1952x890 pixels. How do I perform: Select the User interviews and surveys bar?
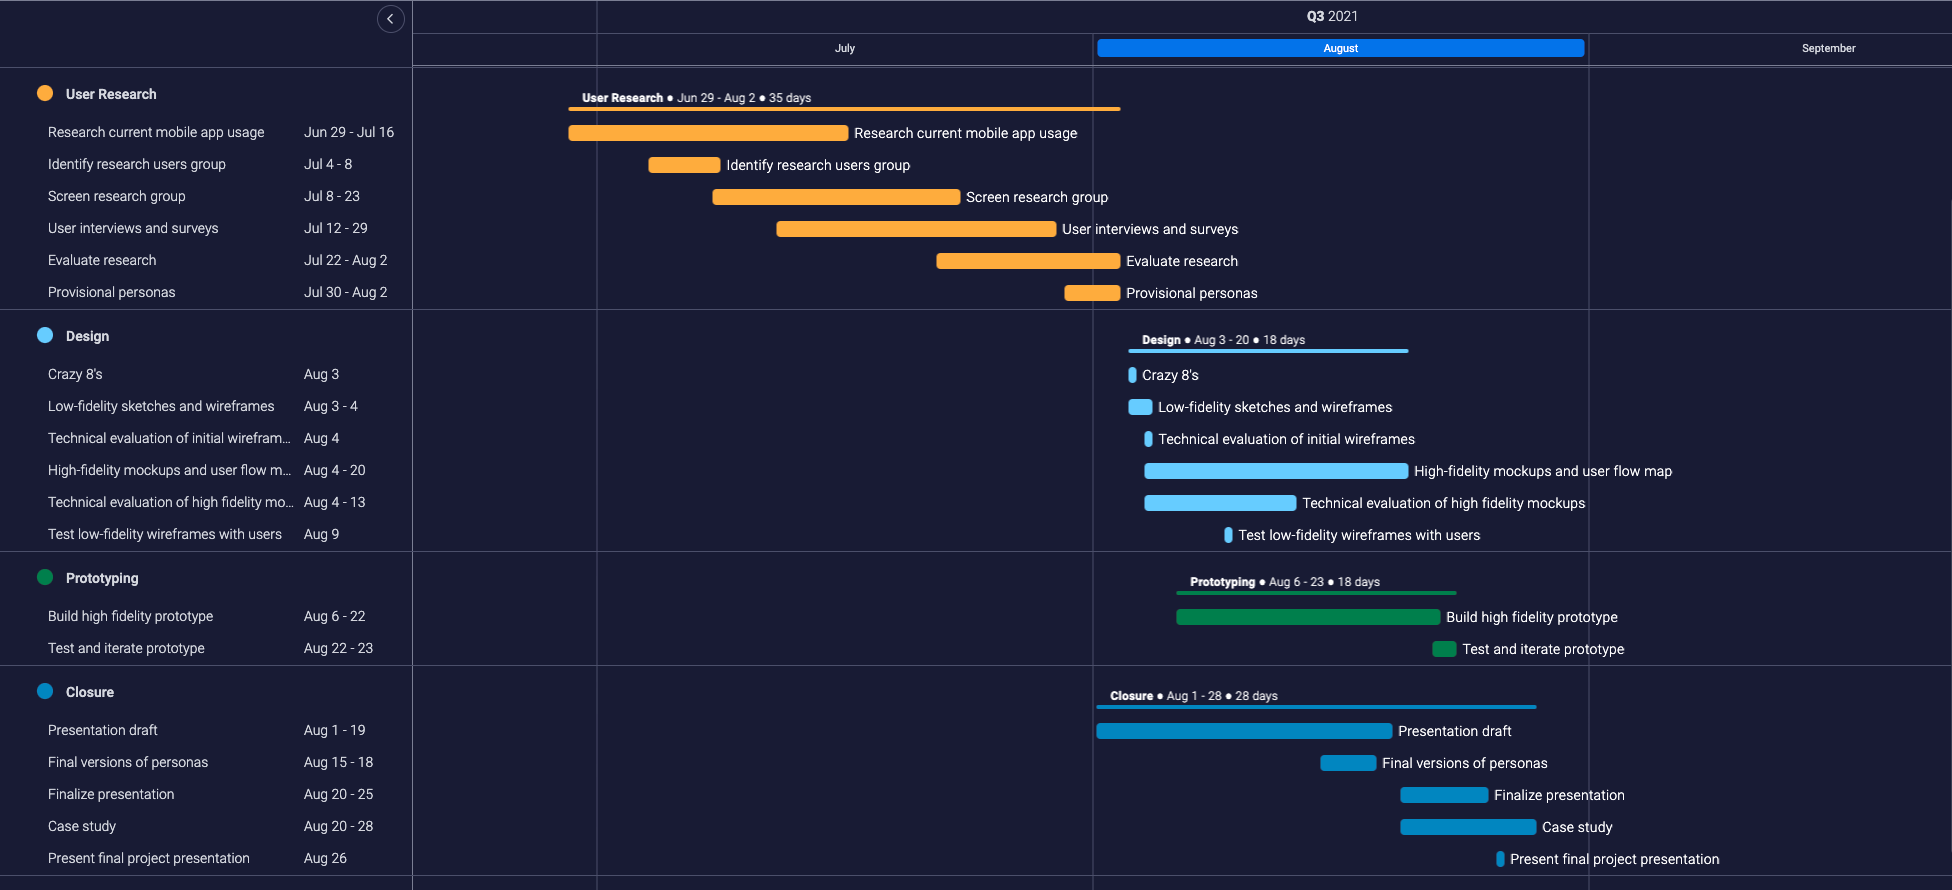coord(916,229)
